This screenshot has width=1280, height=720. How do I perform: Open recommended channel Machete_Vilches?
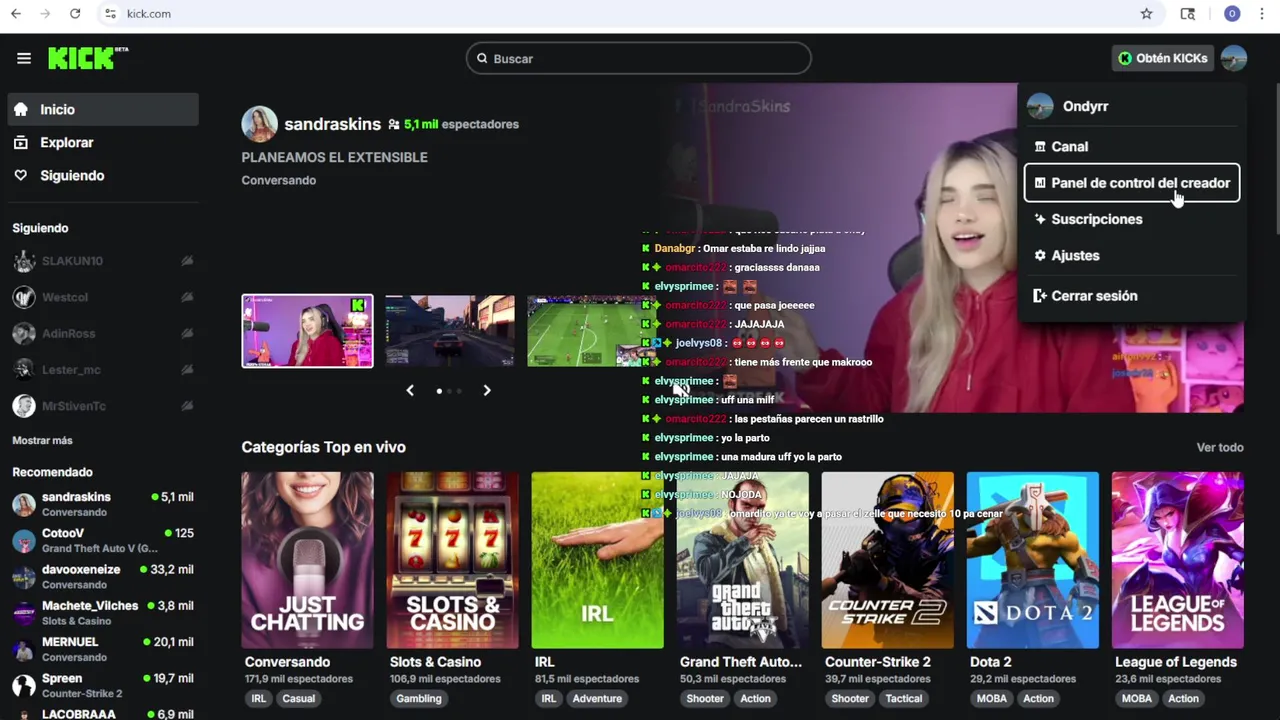tap(103, 613)
